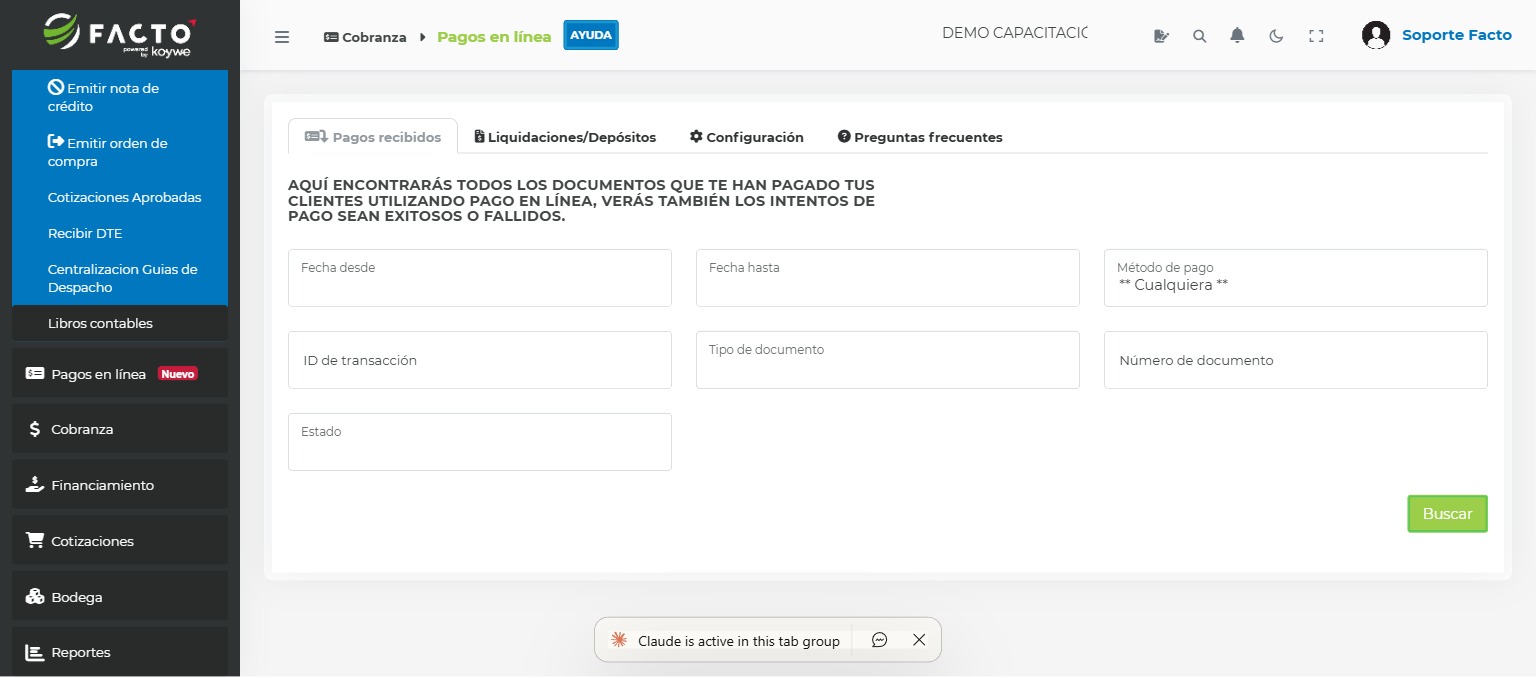Open the Tipo de documento selector

pos(887,360)
